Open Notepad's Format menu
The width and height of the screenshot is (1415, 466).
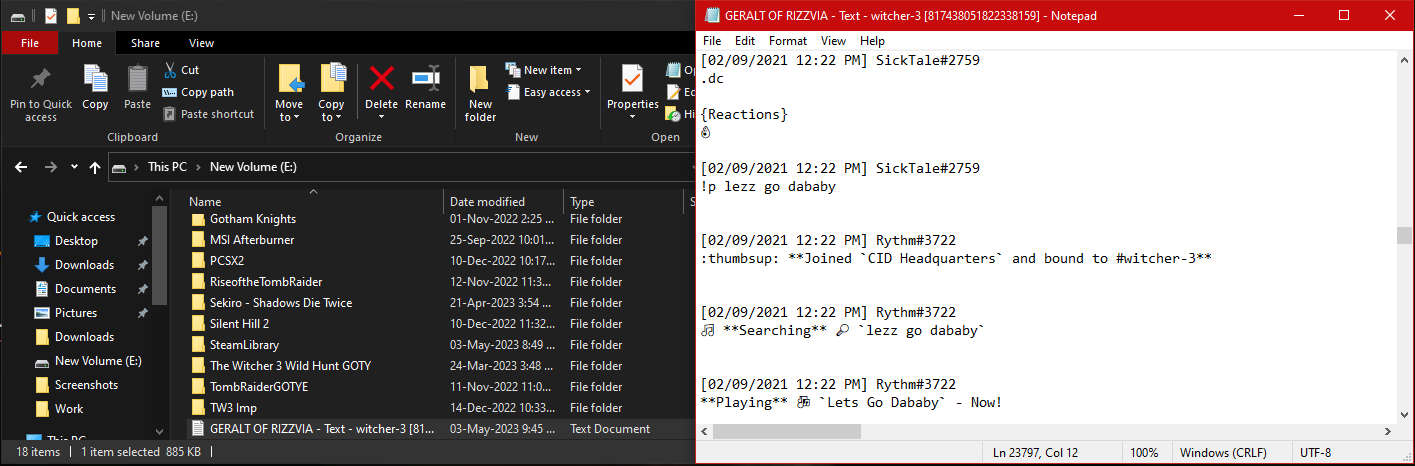tap(788, 41)
